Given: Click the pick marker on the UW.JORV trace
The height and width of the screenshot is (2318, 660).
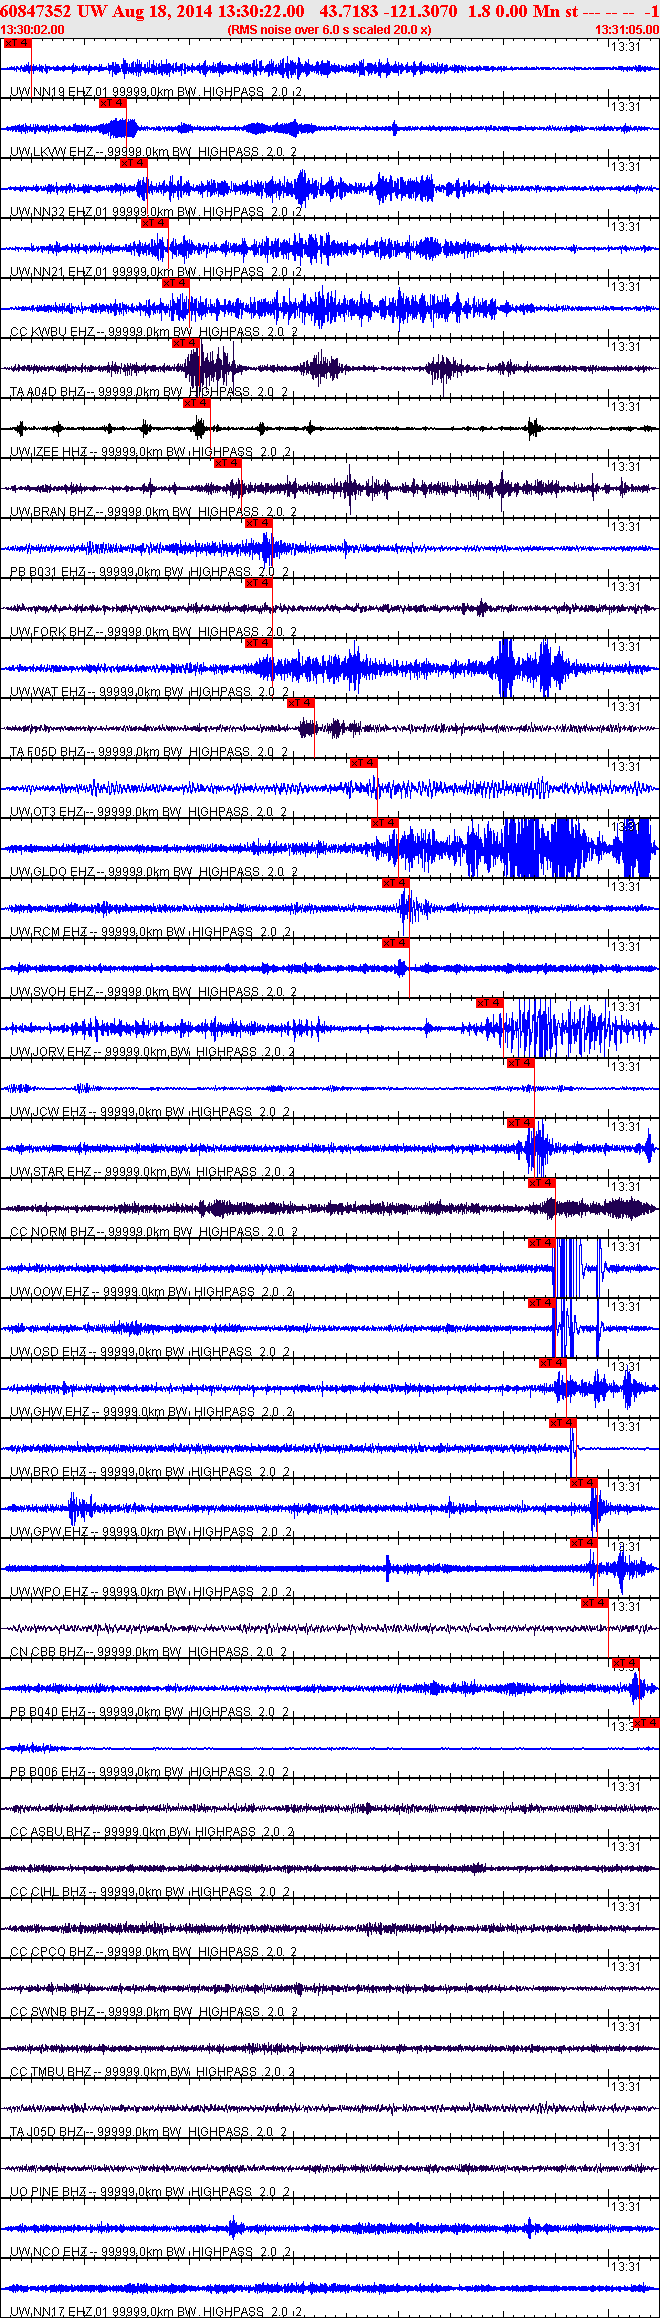Looking at the screenshot, I should (489, 1003).
